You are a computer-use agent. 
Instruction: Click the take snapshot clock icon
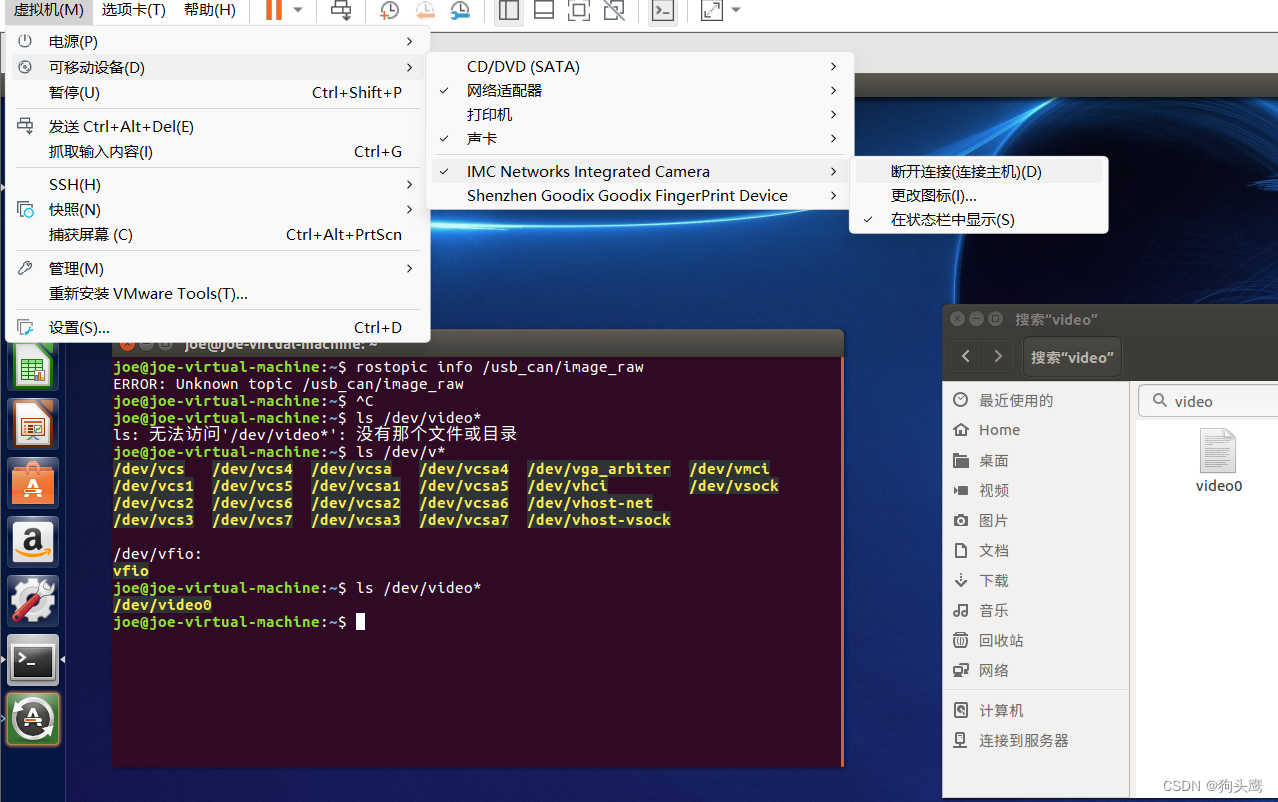390,10
